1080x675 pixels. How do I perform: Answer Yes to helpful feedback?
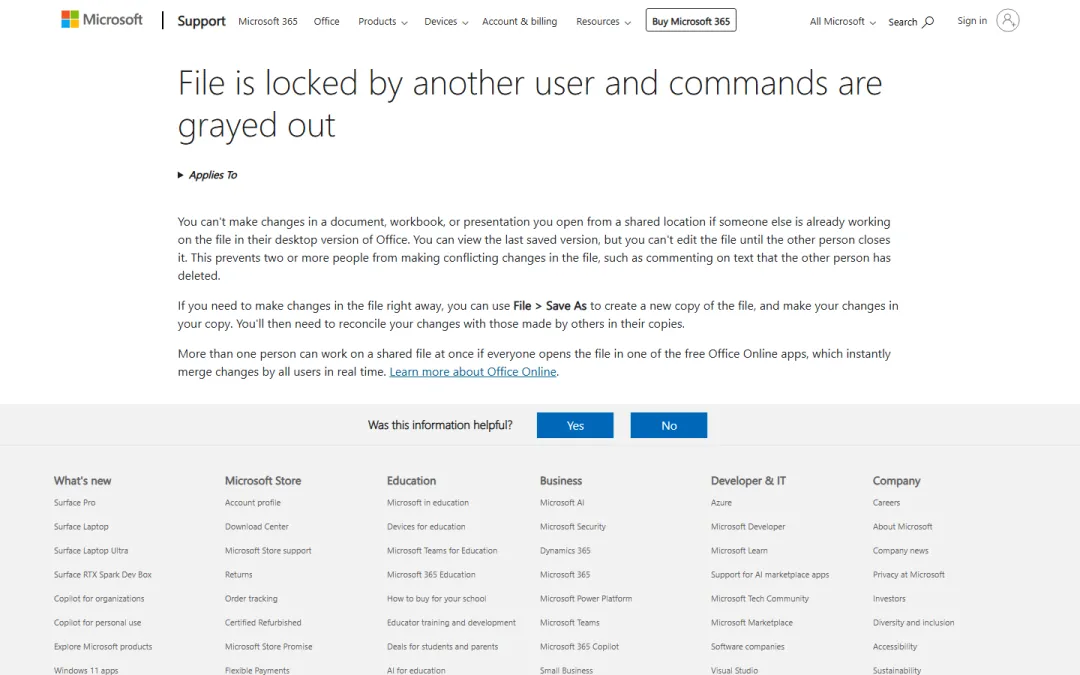tap(575, 425)
